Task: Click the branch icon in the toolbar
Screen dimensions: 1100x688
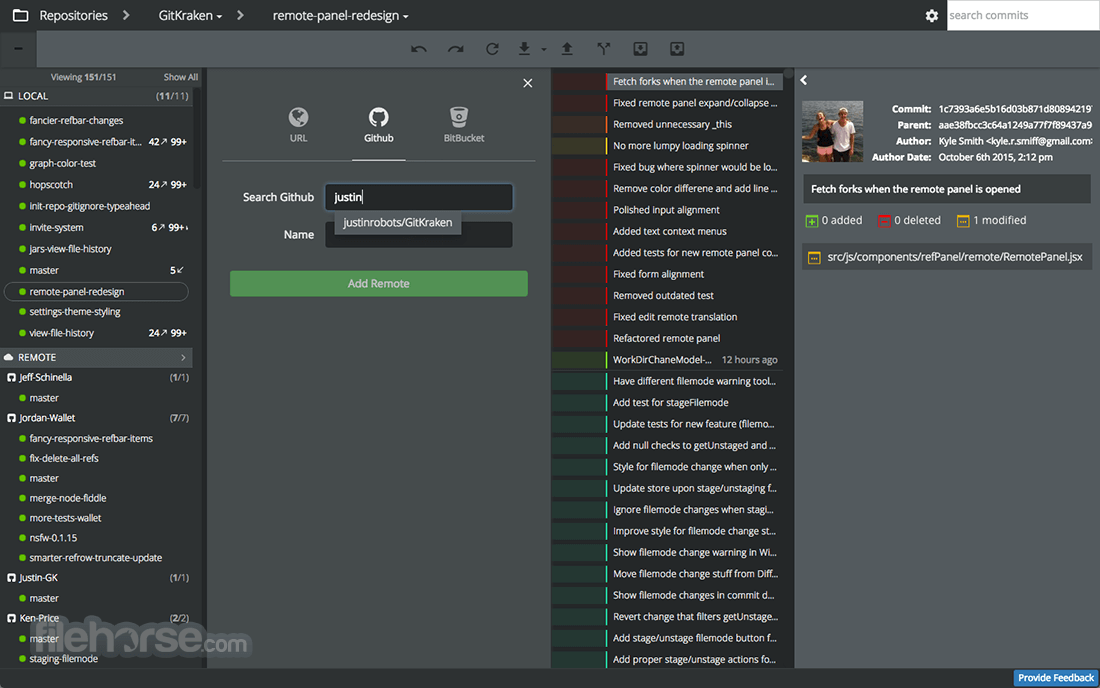Action: [x=603, y=48]
